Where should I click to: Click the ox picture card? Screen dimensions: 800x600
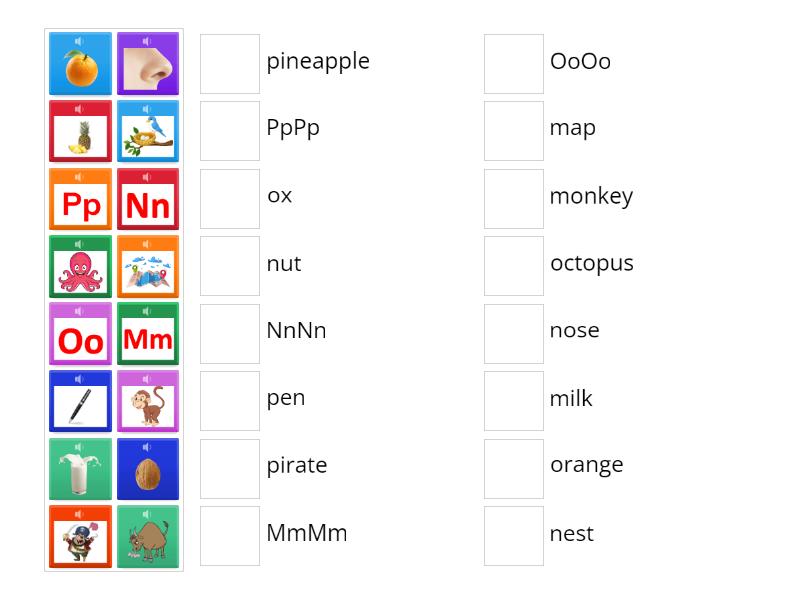[148, 537]
